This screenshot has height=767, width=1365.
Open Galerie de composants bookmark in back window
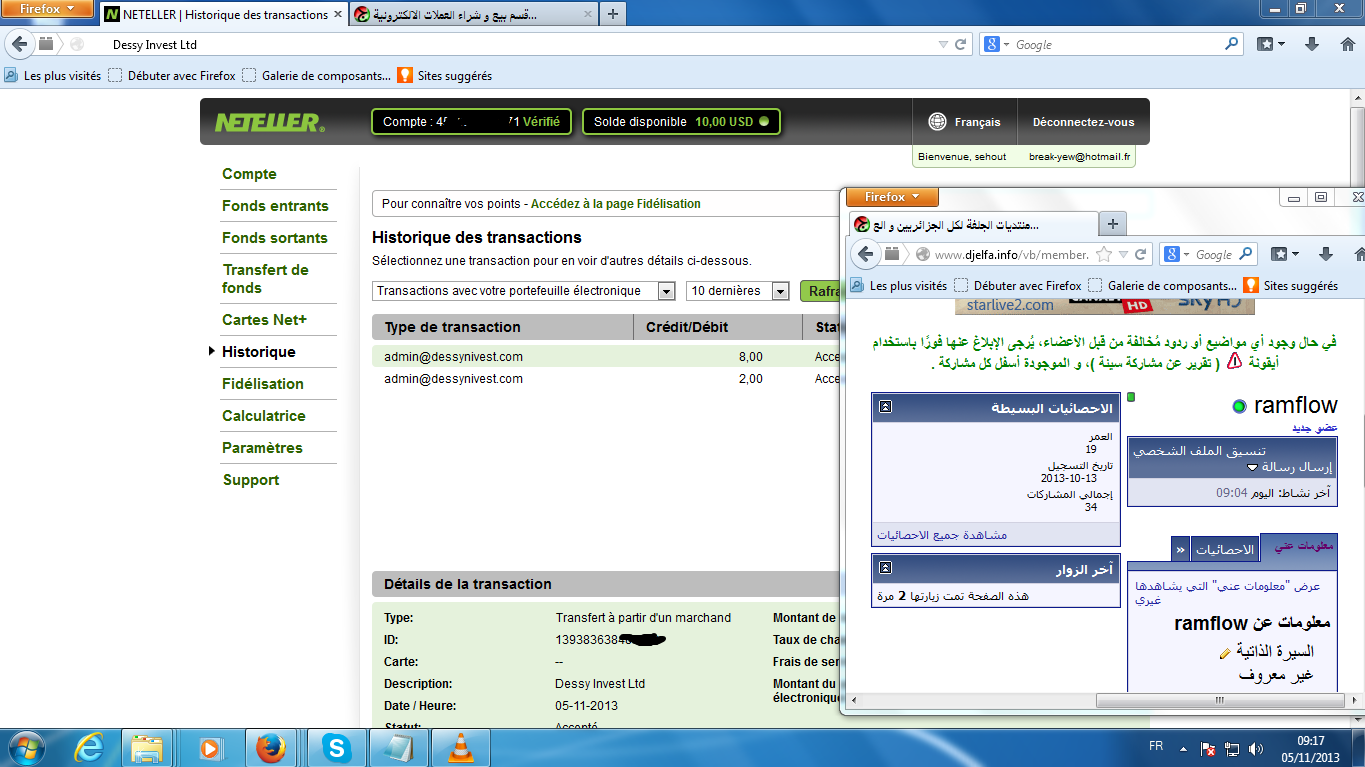coord(317,75)
